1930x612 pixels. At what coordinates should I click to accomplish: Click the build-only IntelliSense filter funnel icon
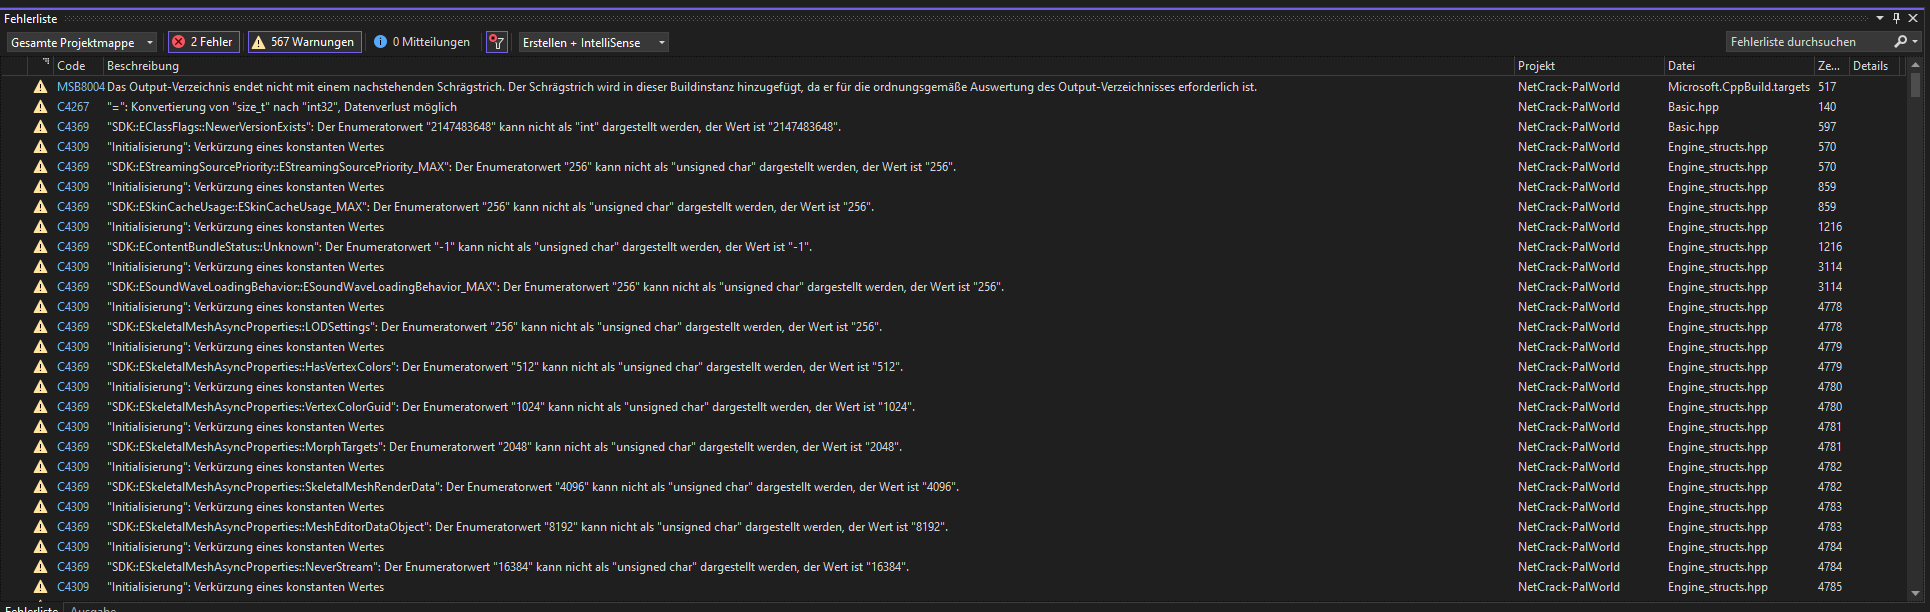[496, 42]
